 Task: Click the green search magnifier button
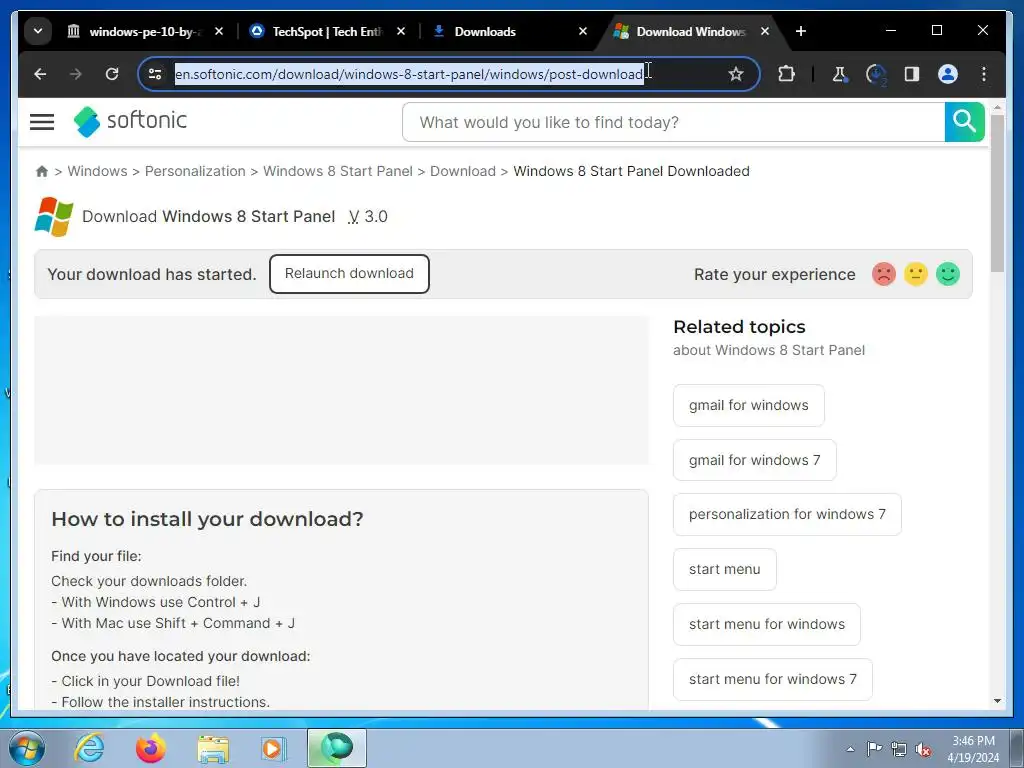pos(964,121)
